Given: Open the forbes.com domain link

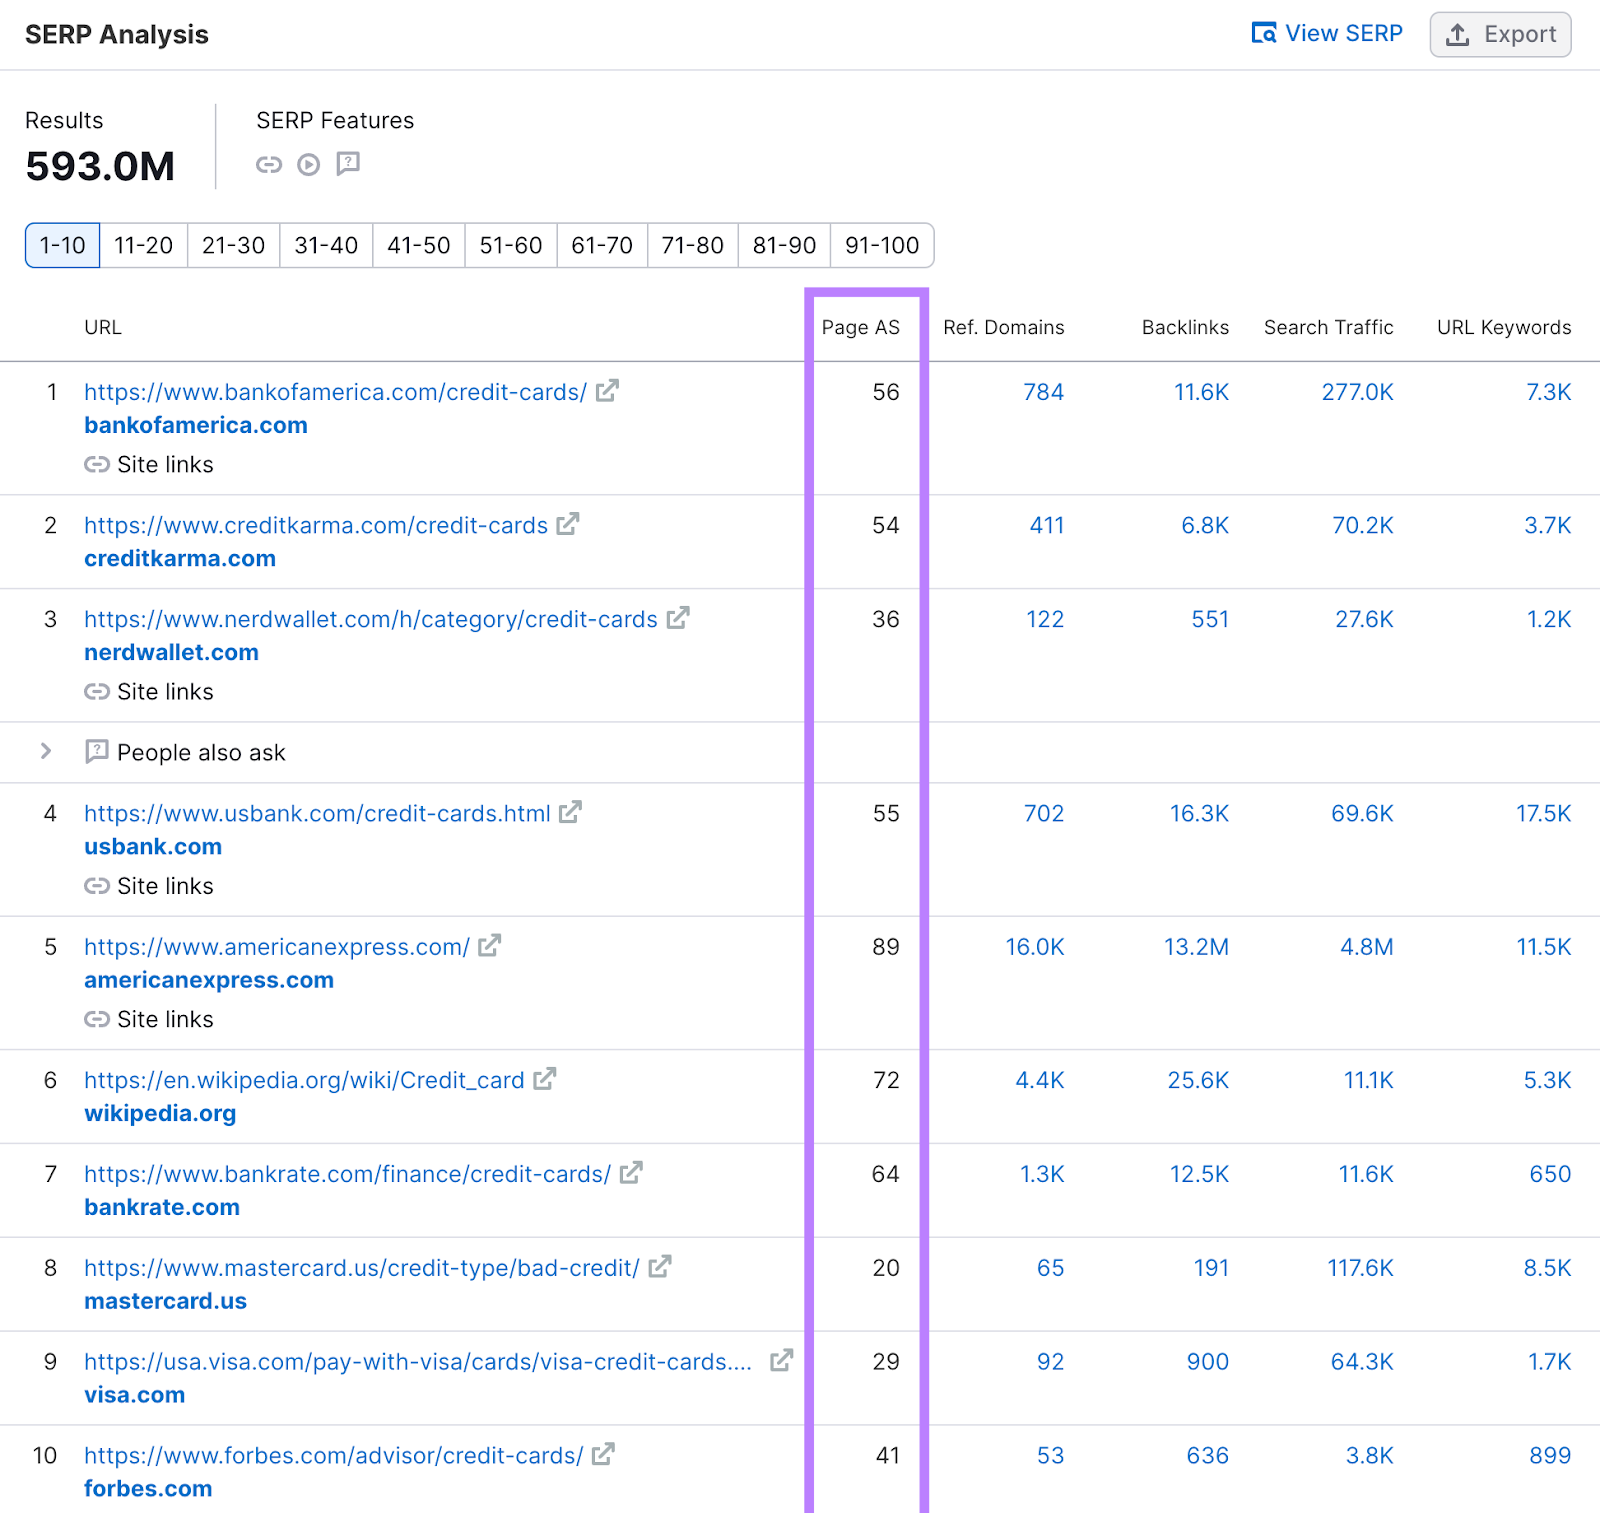Looking at the screenshot, I should pyautogui.click(x=148, y=1488).
